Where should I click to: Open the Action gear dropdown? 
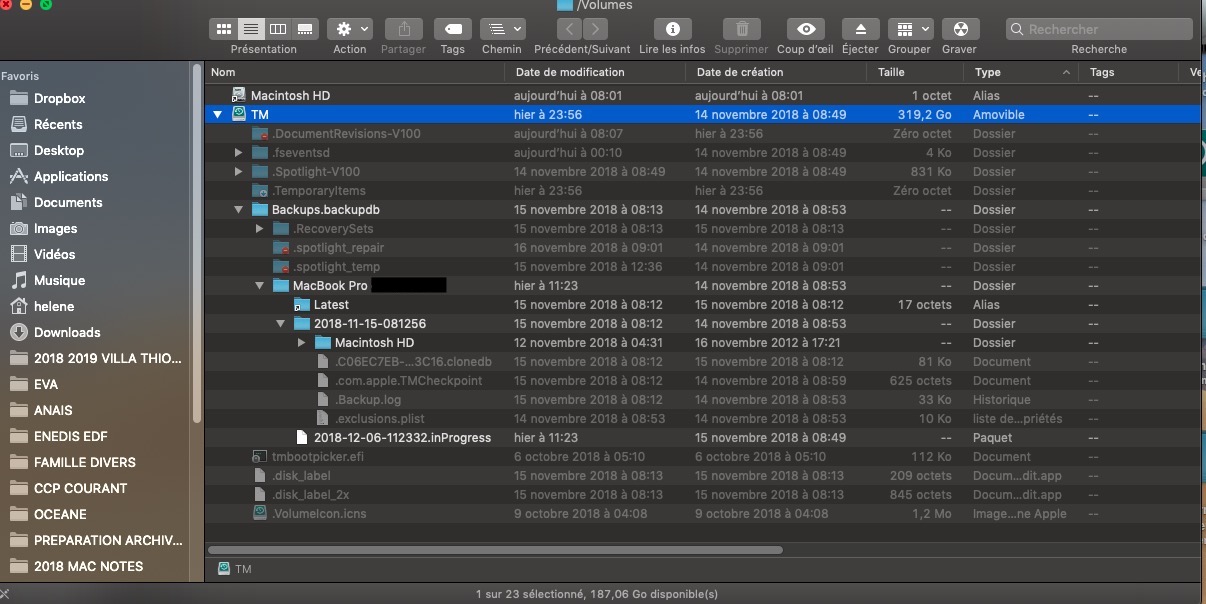[350, 29]
